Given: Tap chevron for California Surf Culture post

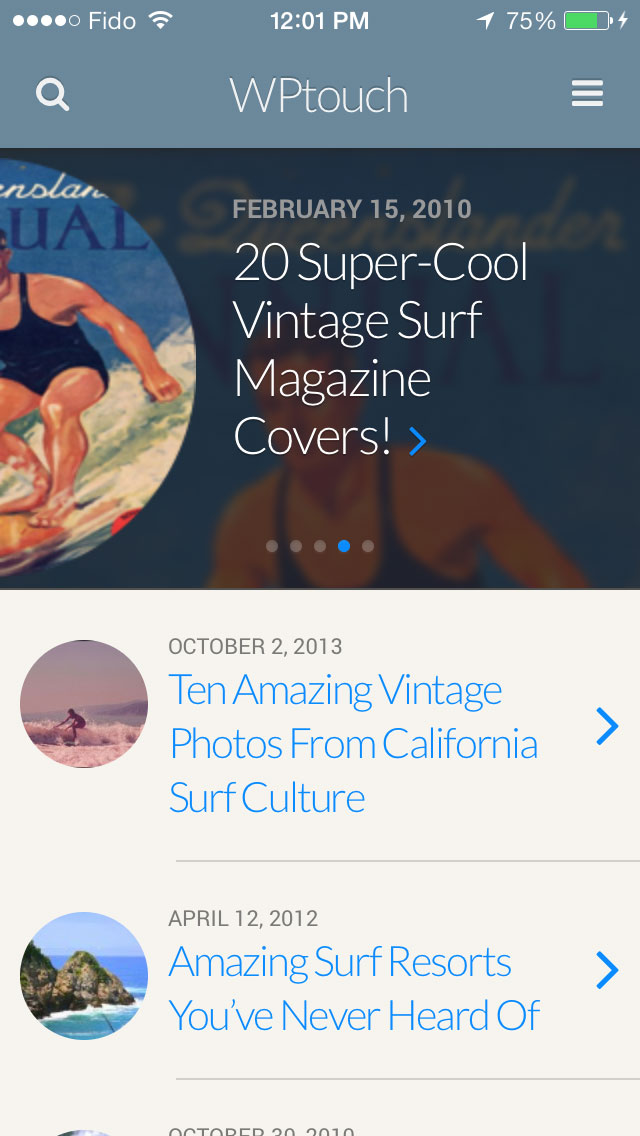Looking at the screenshot, I should point(607,726).
